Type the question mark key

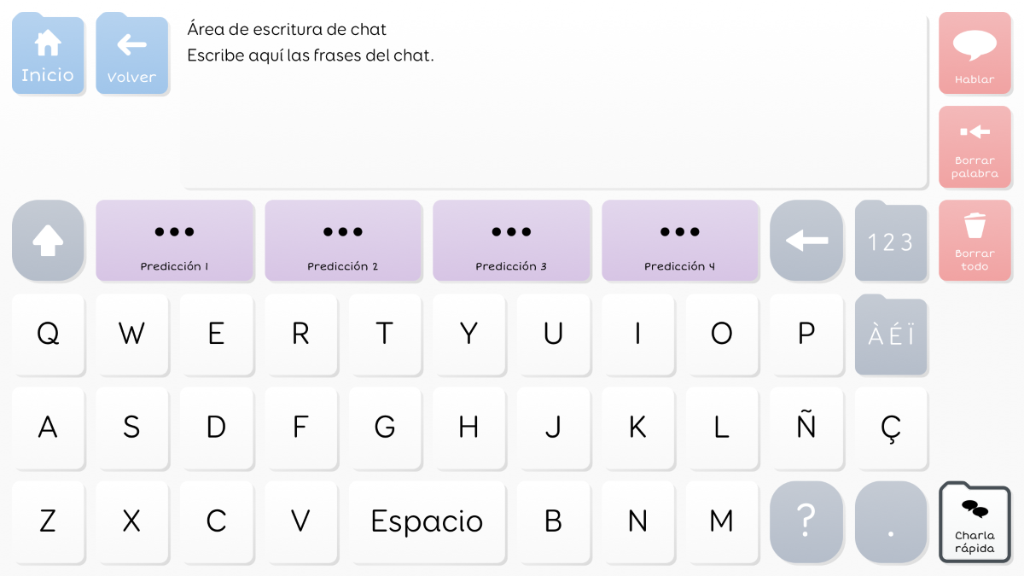click(x=806, y=521)
